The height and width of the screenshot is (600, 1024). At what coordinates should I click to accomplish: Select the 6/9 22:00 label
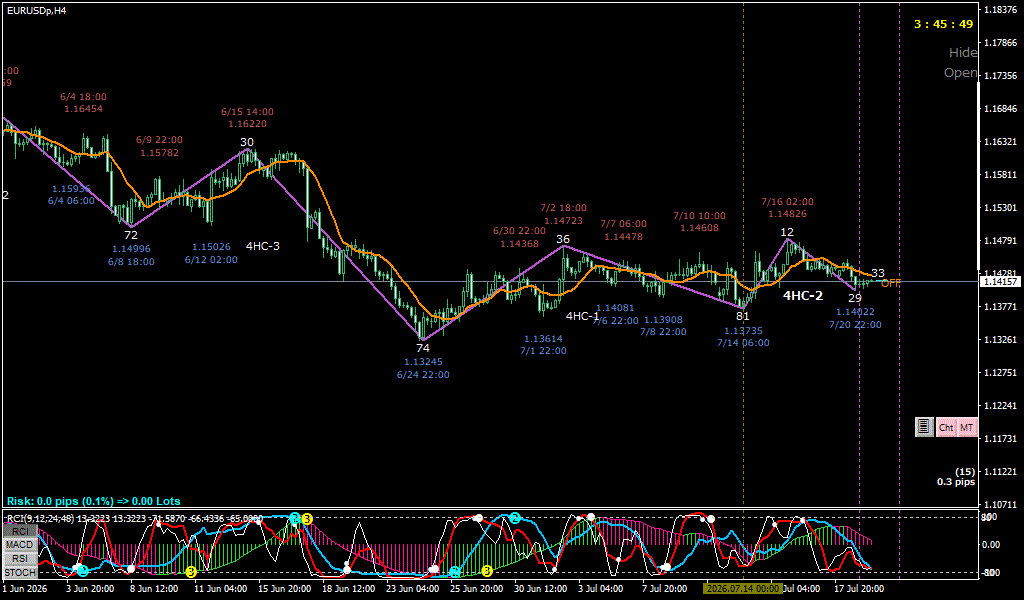(x=159, y=140)
